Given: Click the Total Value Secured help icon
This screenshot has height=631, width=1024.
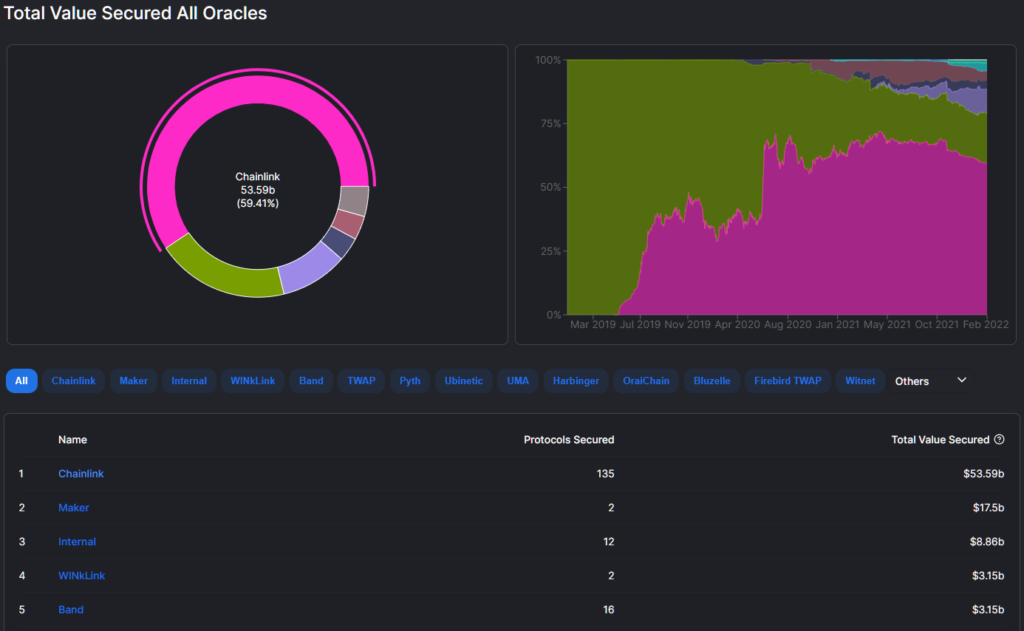Looking at the screenshot, I should coord(999,440).
